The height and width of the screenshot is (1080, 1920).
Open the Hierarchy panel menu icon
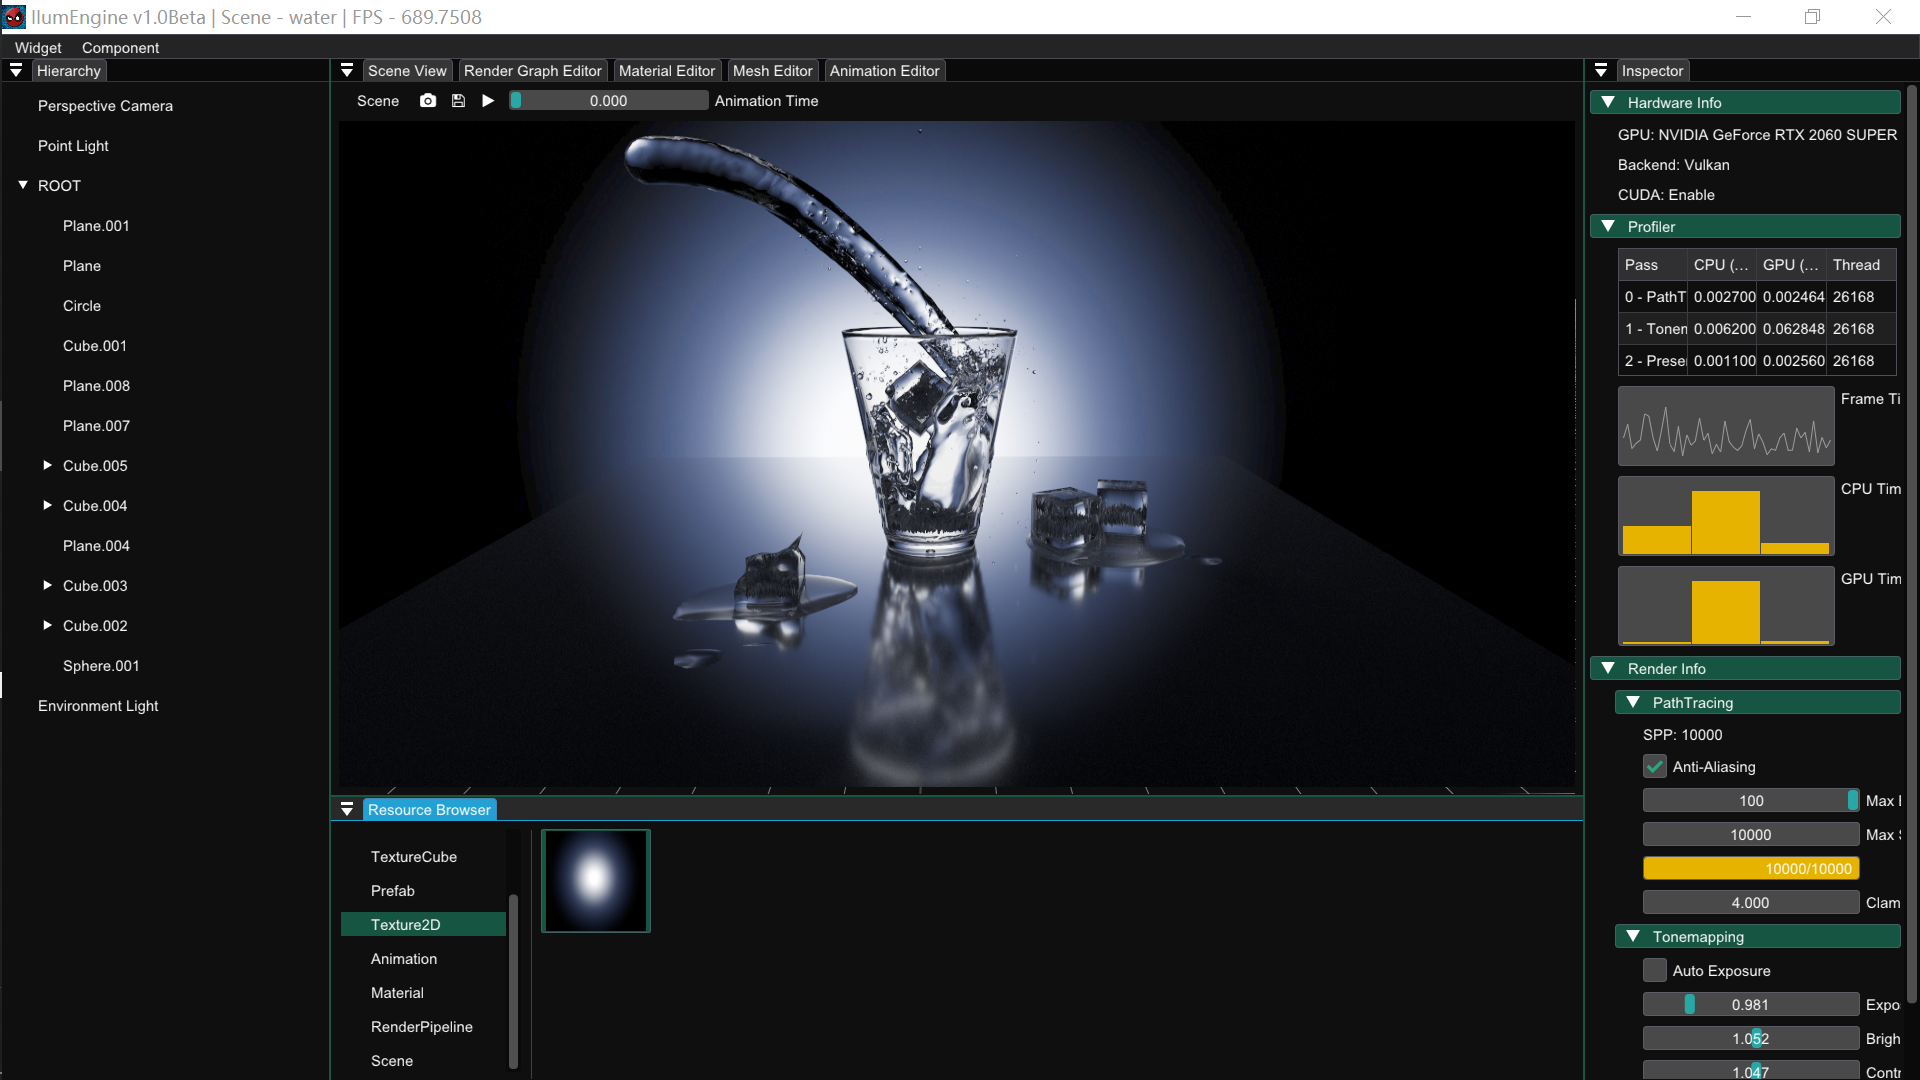[x=16, y=71]
